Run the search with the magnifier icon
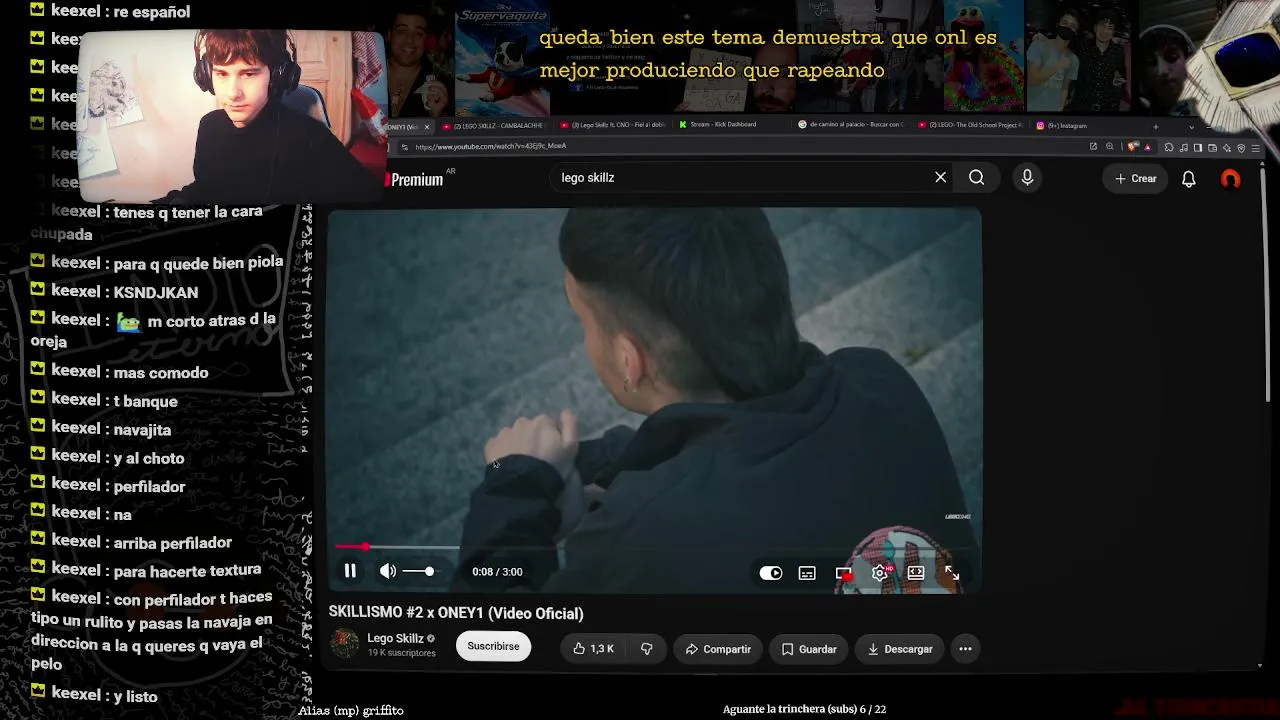 pos(976,178)
